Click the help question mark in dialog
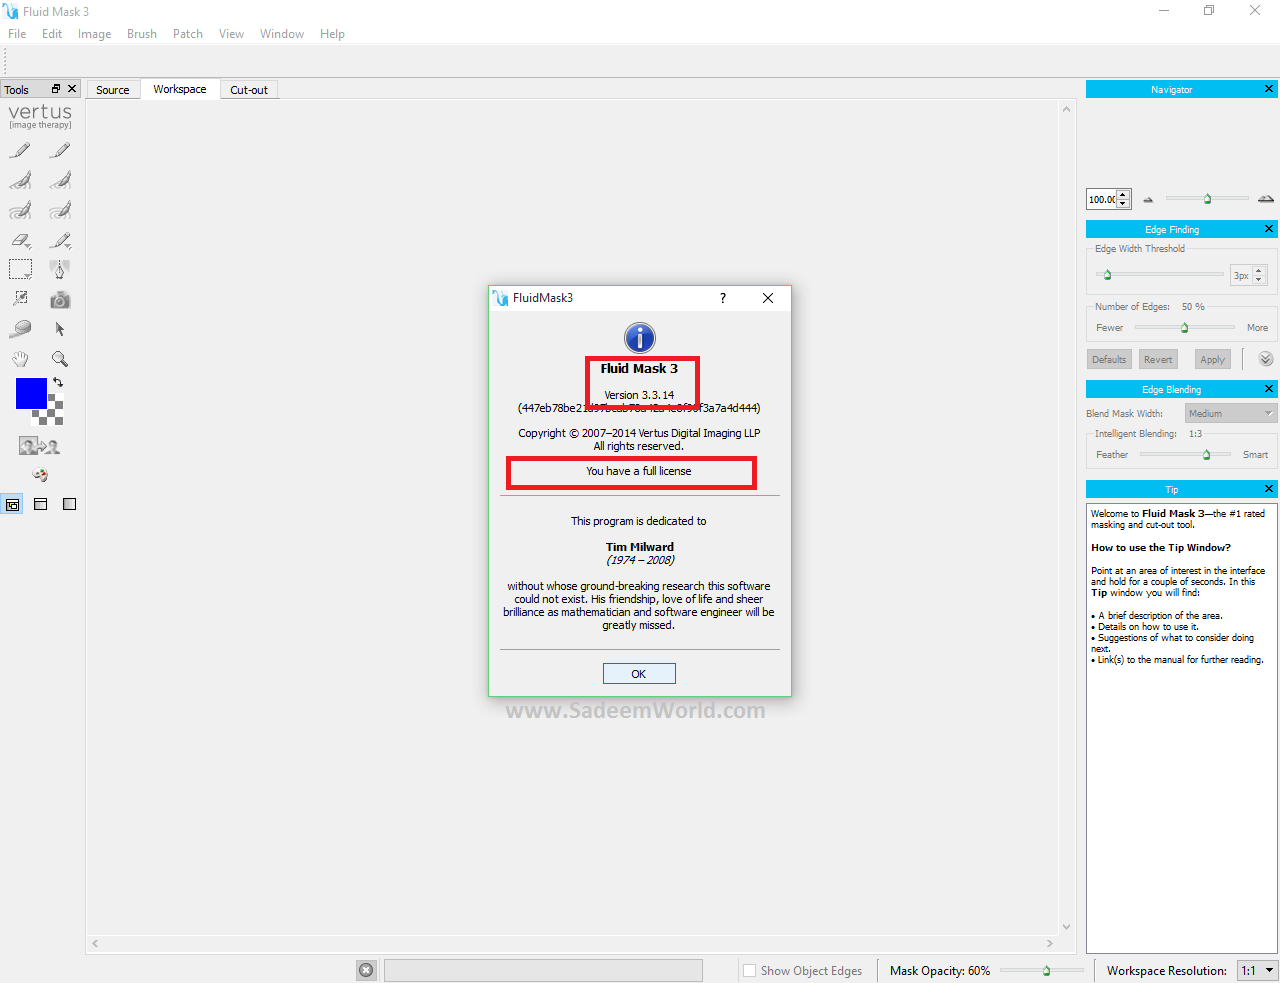1280x983 pixels. pyautogui.click(x=723, y=298)
